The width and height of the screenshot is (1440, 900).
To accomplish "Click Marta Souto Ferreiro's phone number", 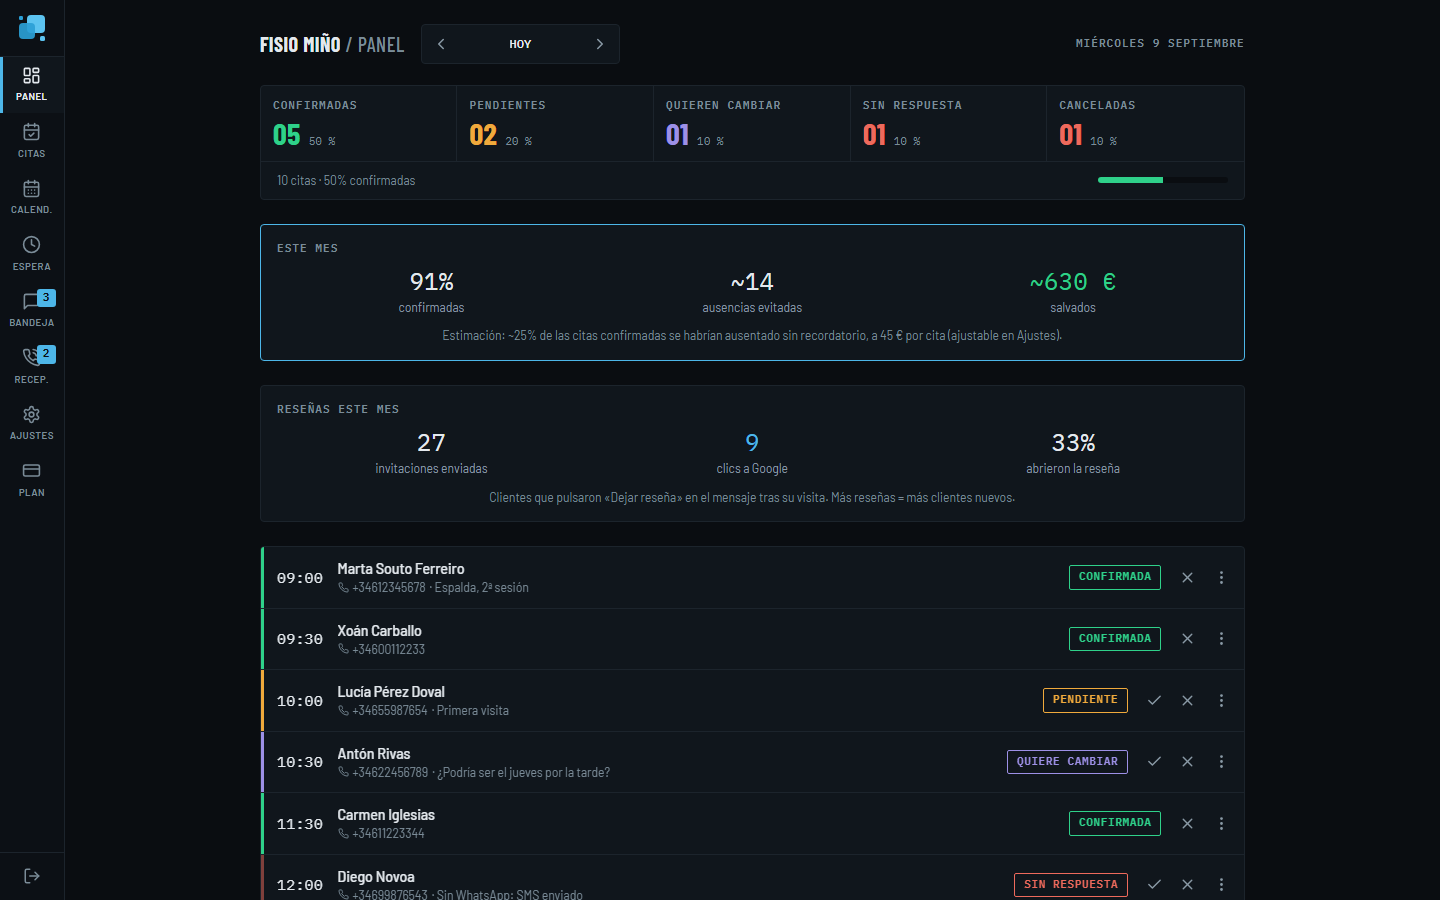I will [x=388, y=588].
